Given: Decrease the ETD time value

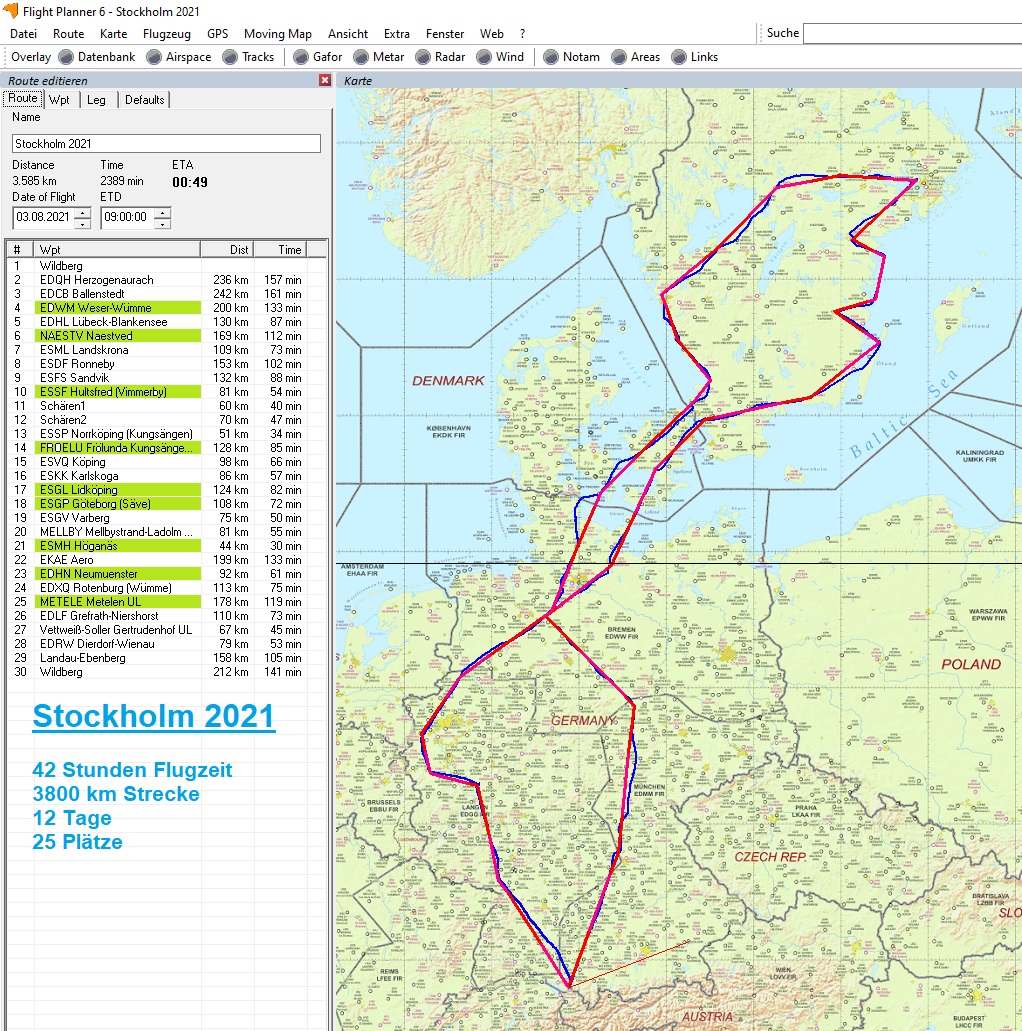Looking at the screenshot, I should click(163, 222).
